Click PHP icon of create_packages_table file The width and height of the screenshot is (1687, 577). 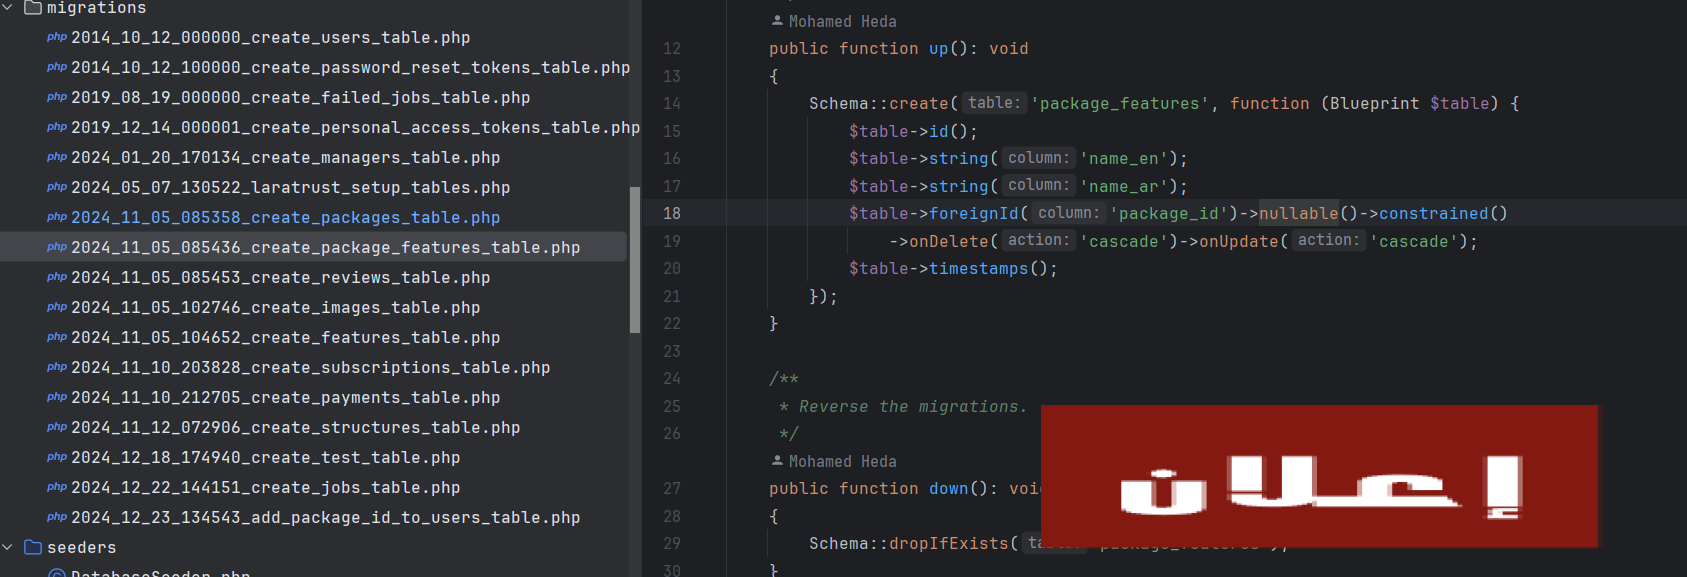click(x=57, y=217)
